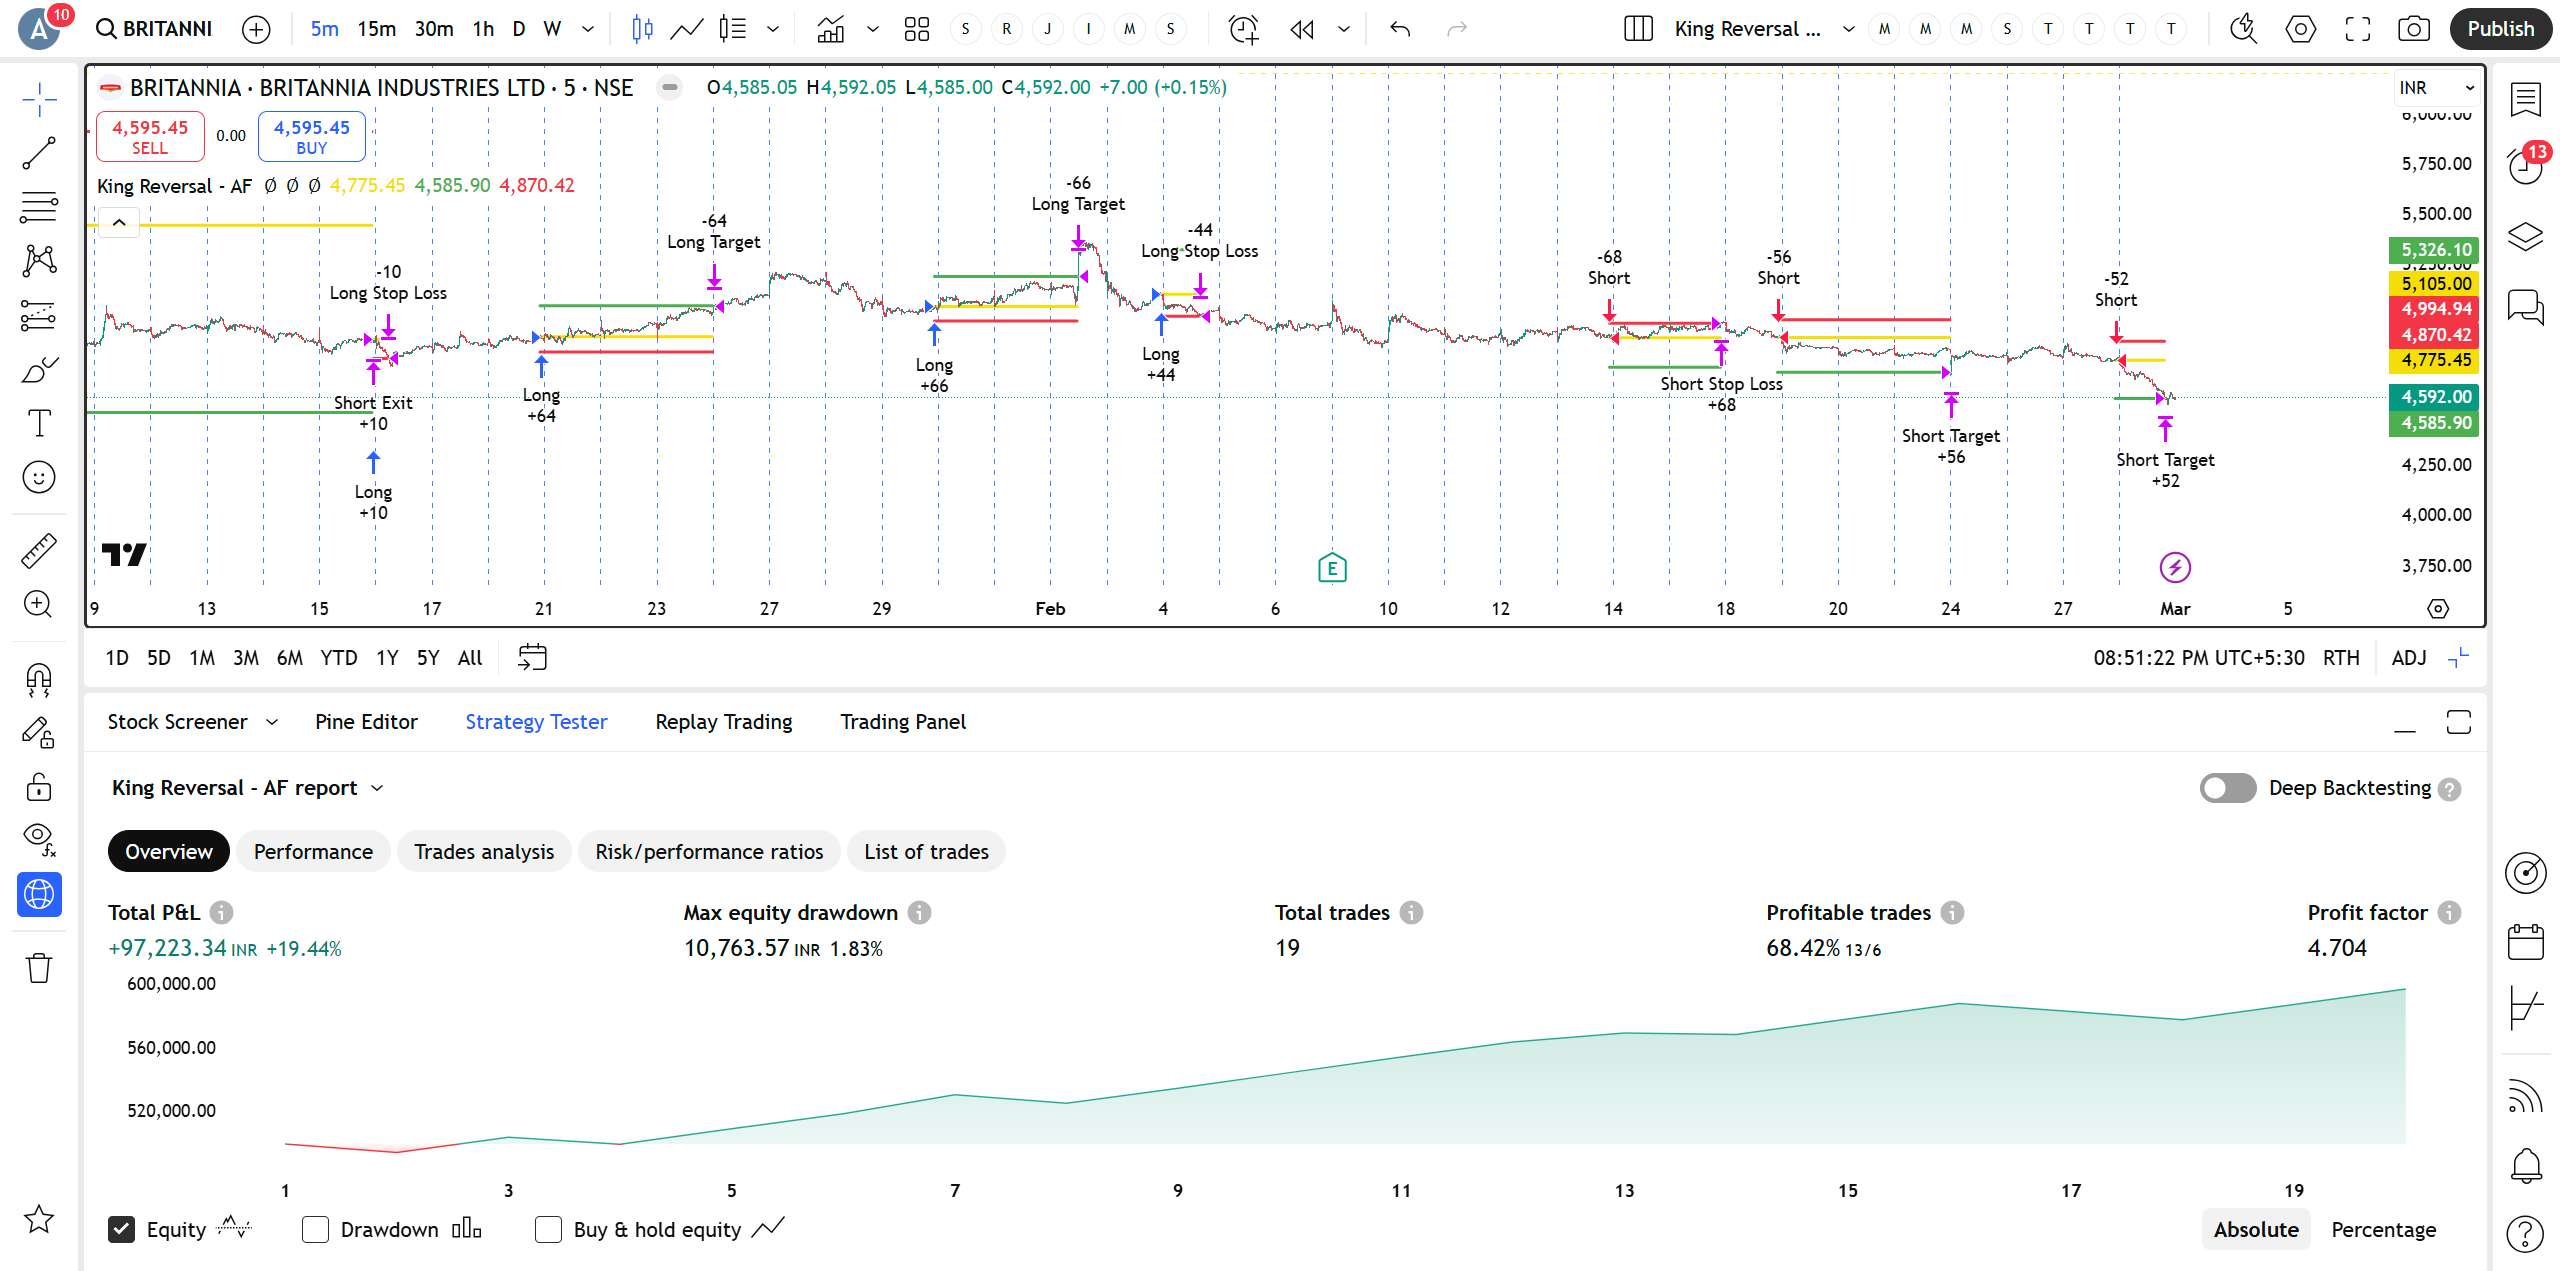Select Absolute equity display

(x=2256, y=1229)
